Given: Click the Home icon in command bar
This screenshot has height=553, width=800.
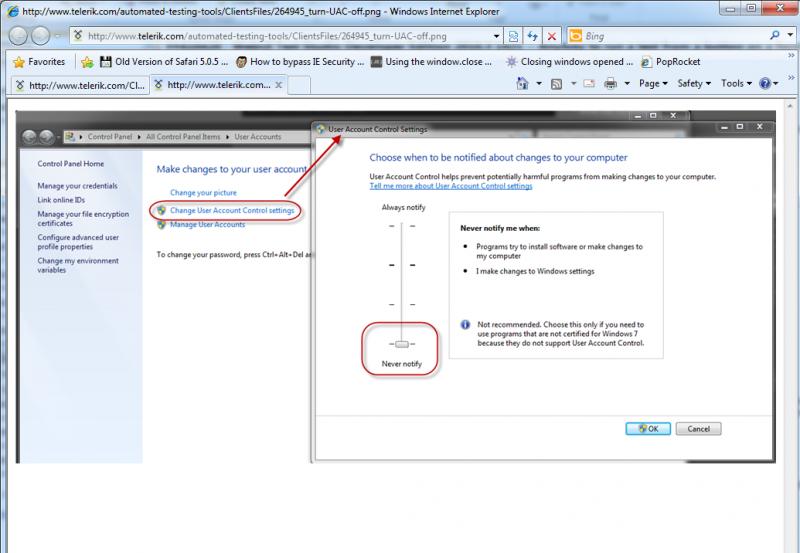Looking at the screenshot, I should click(x=522, y=83).
